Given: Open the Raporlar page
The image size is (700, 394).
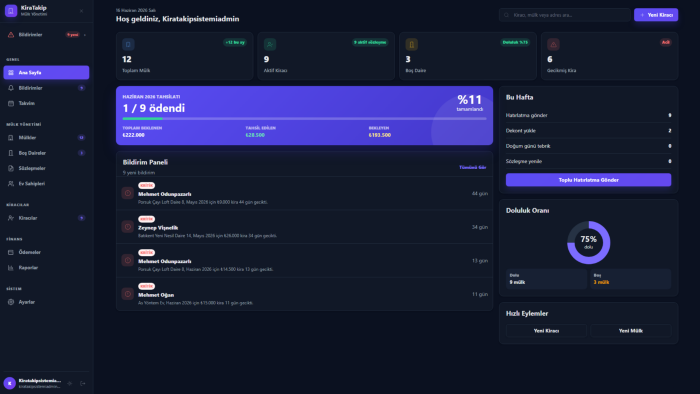Looking at the screenshot, I should (46, 268).
